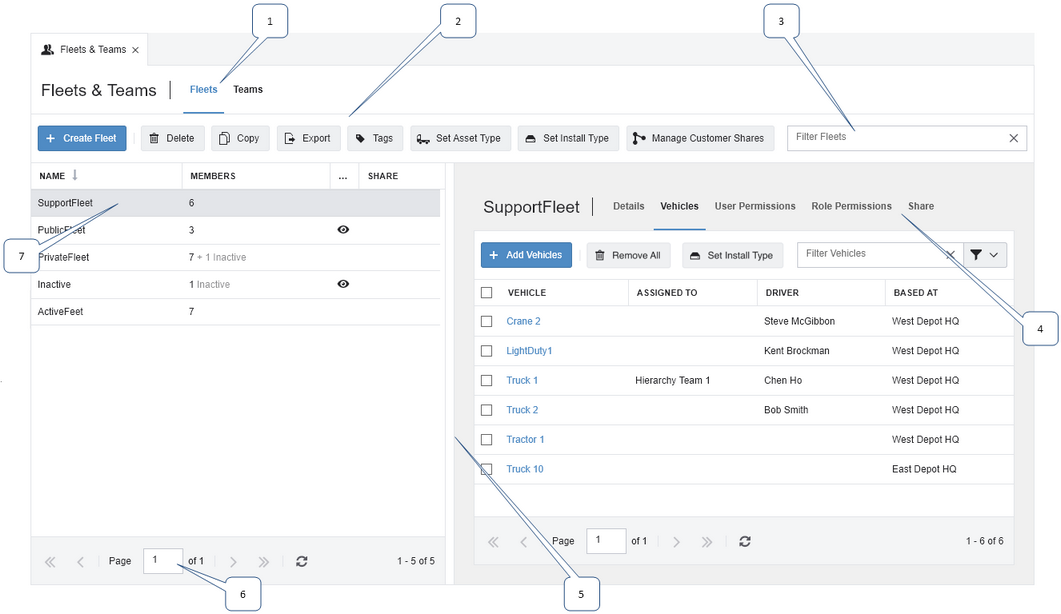Go to last page of fleets list
The image size is (1061, 614).
point(263,561)
